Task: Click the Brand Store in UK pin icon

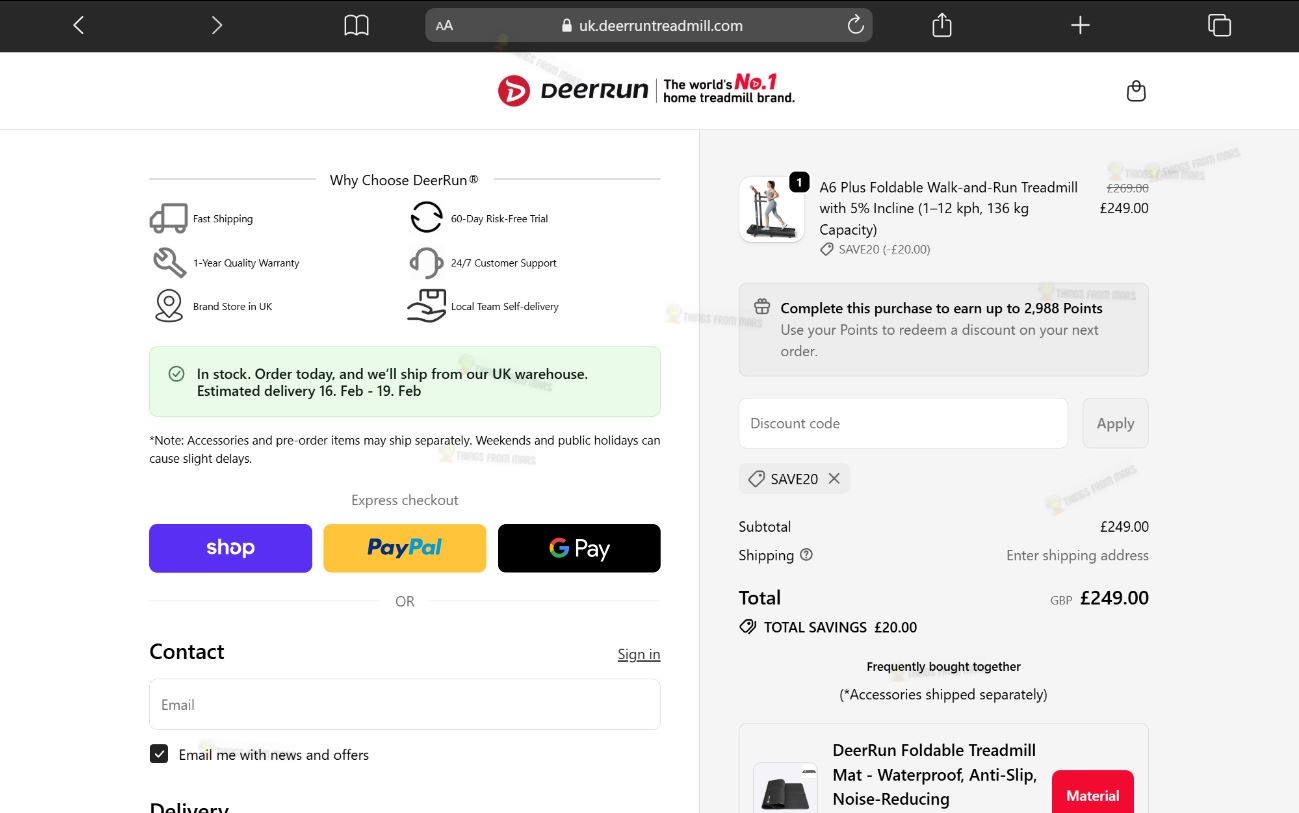Action: click(169, 306)
